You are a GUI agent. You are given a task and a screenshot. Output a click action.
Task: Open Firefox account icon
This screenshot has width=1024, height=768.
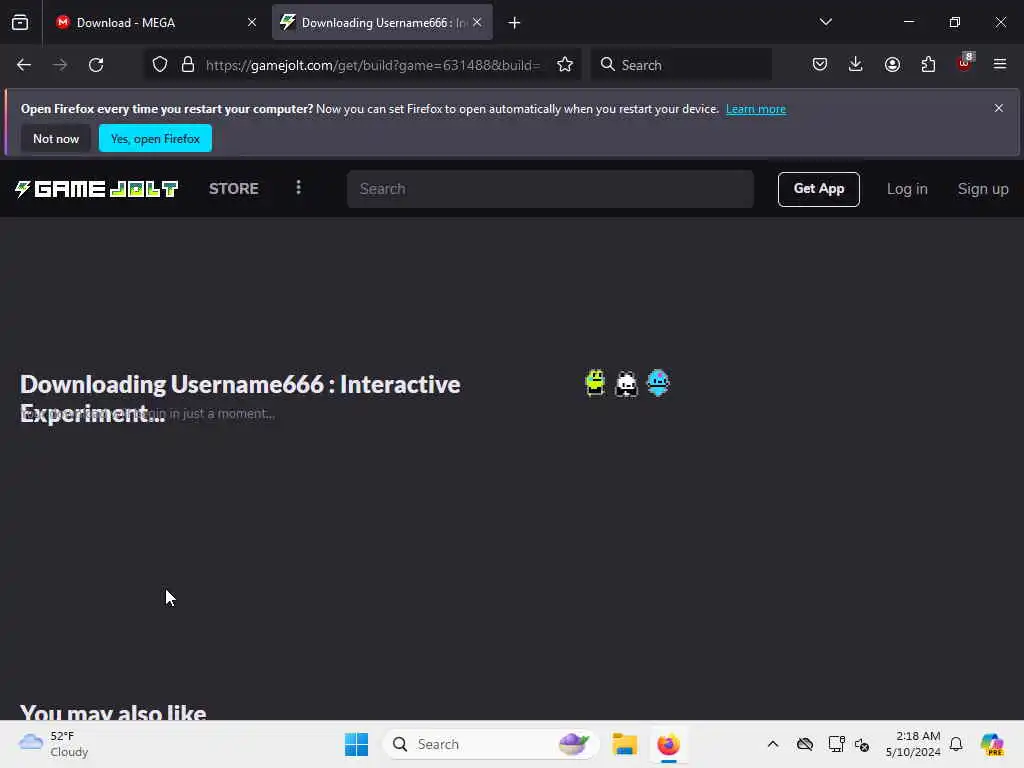(892, 64)
